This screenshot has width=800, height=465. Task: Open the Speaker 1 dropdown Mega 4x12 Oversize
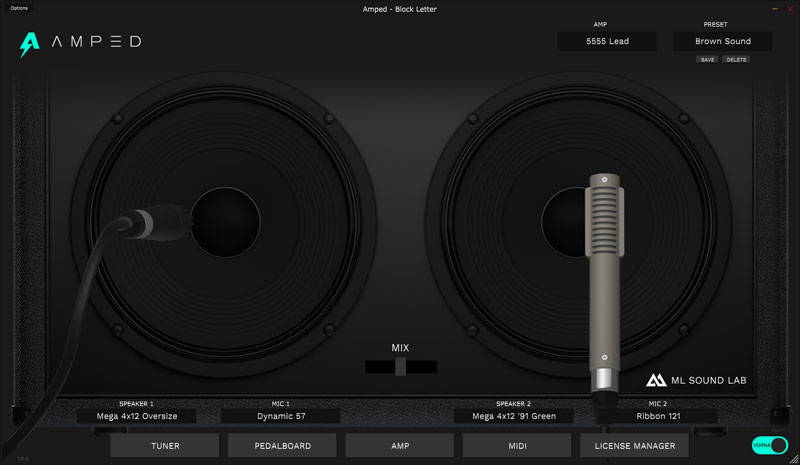pos(137,416)
